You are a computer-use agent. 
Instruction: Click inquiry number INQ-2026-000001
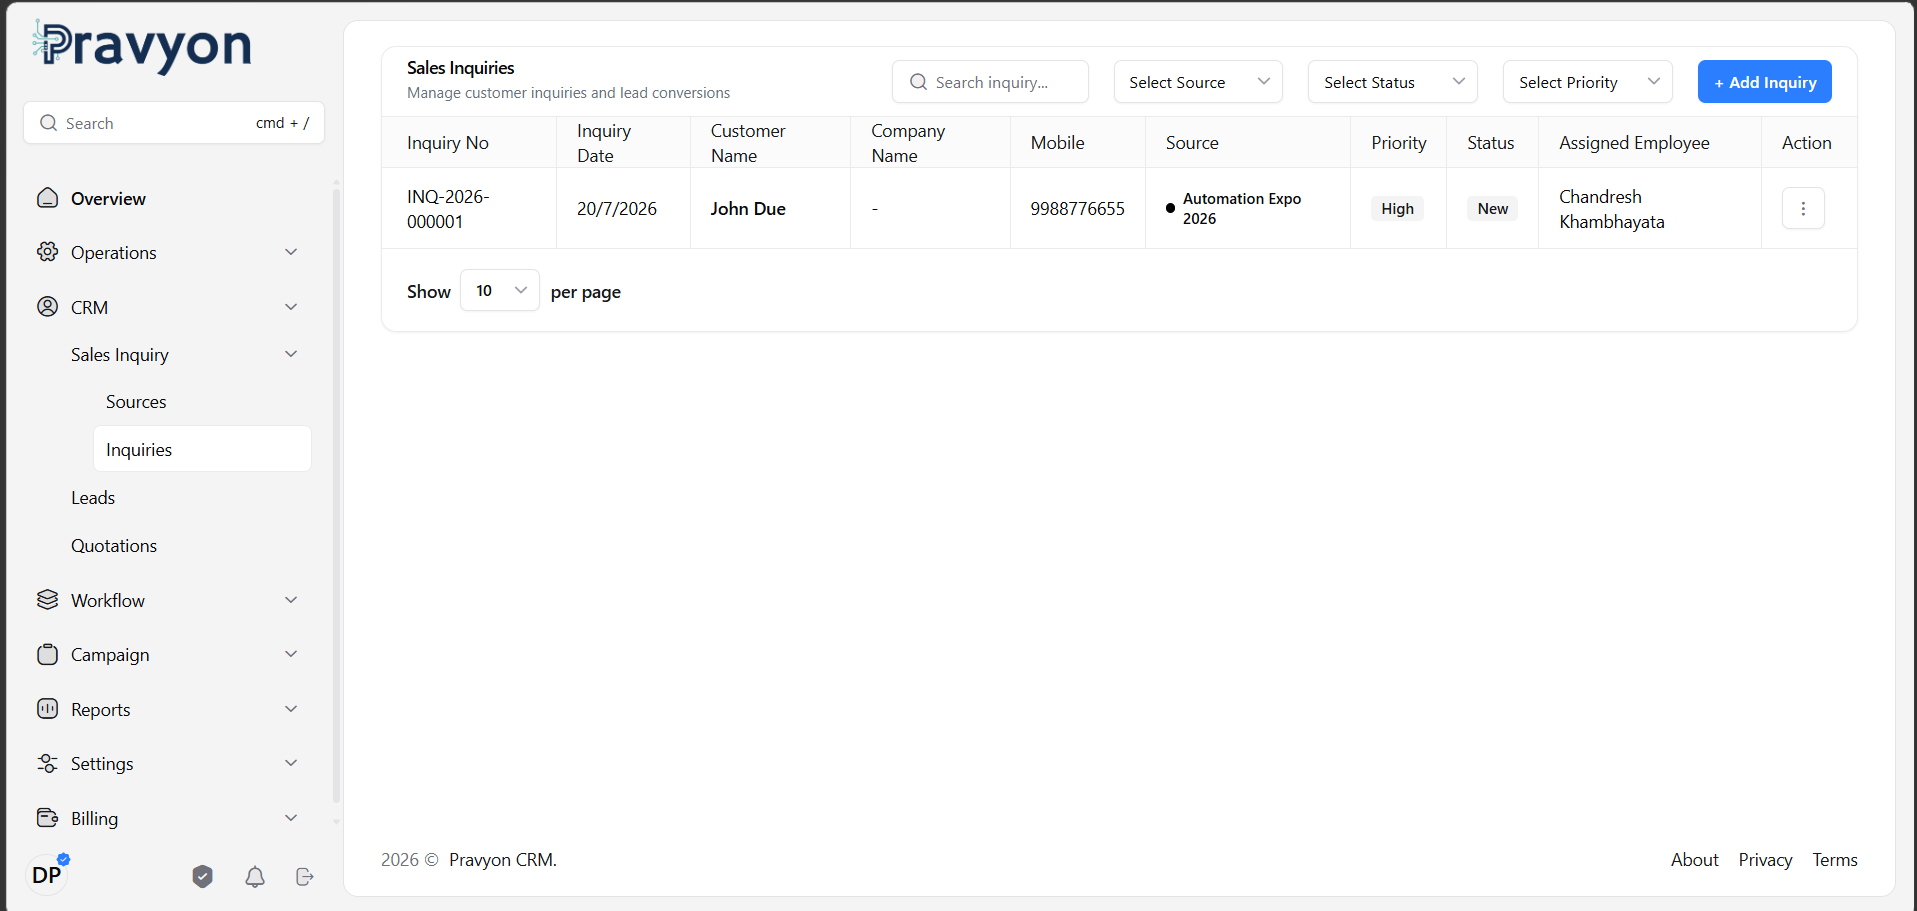[x=448, y=209]
